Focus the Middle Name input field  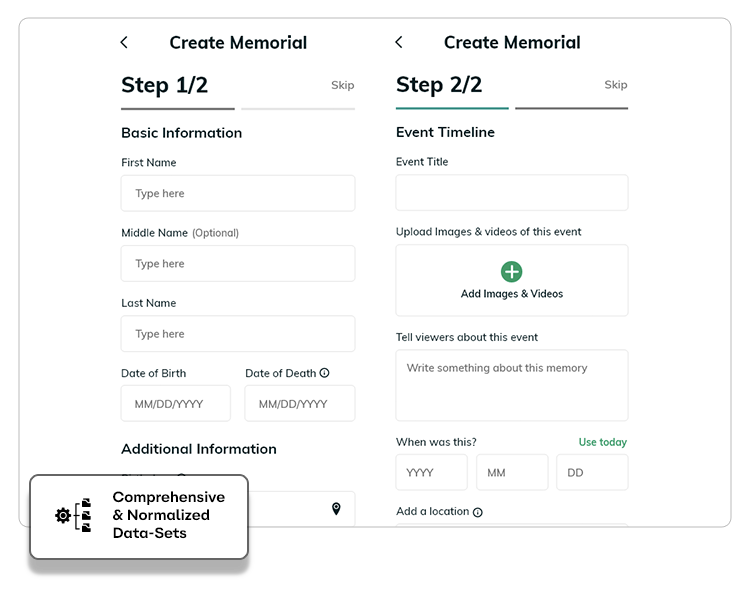click(238, 264)
